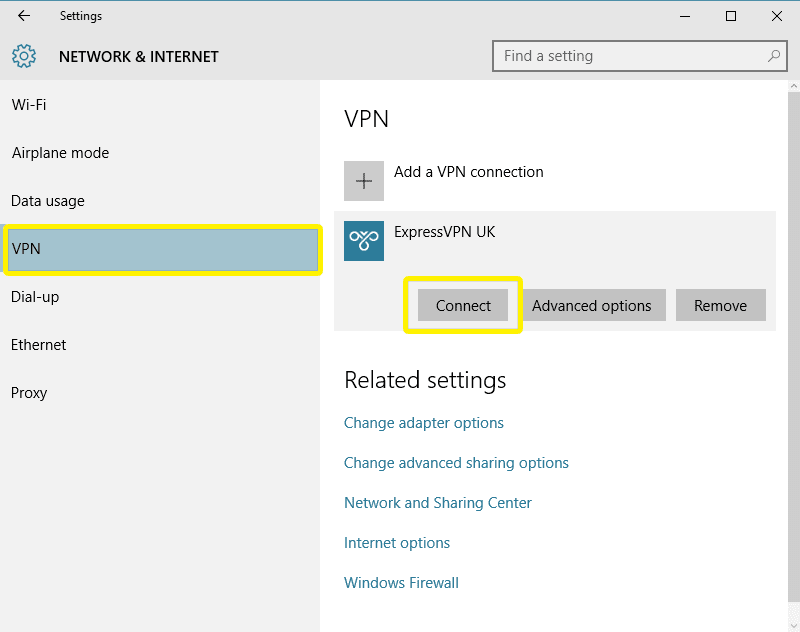Screen dimensions: 800x632
Task: Close the Settings window
Action: 777,16
